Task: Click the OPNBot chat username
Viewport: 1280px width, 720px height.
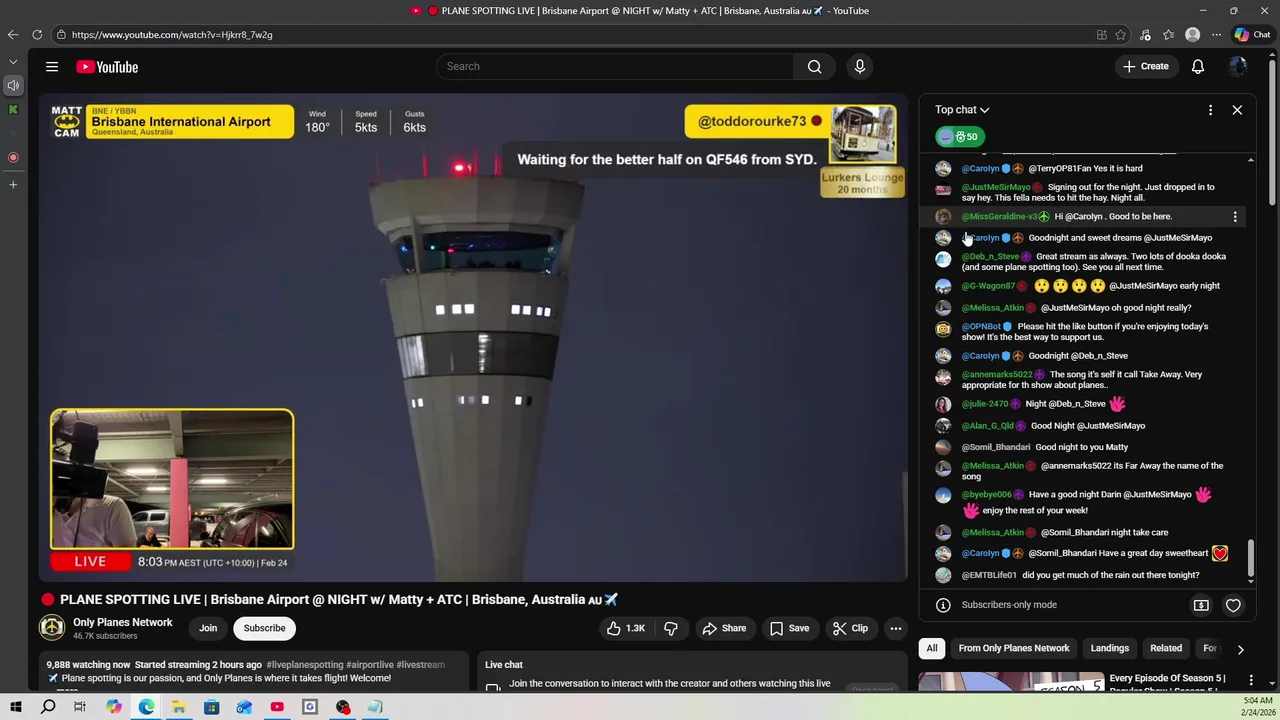Action: coord(981,327)
